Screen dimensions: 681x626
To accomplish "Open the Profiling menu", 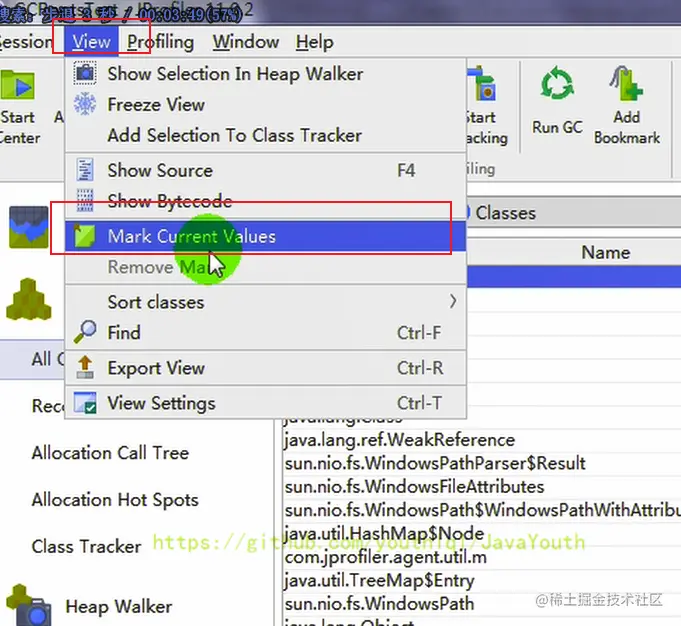I will click(160, 42).
